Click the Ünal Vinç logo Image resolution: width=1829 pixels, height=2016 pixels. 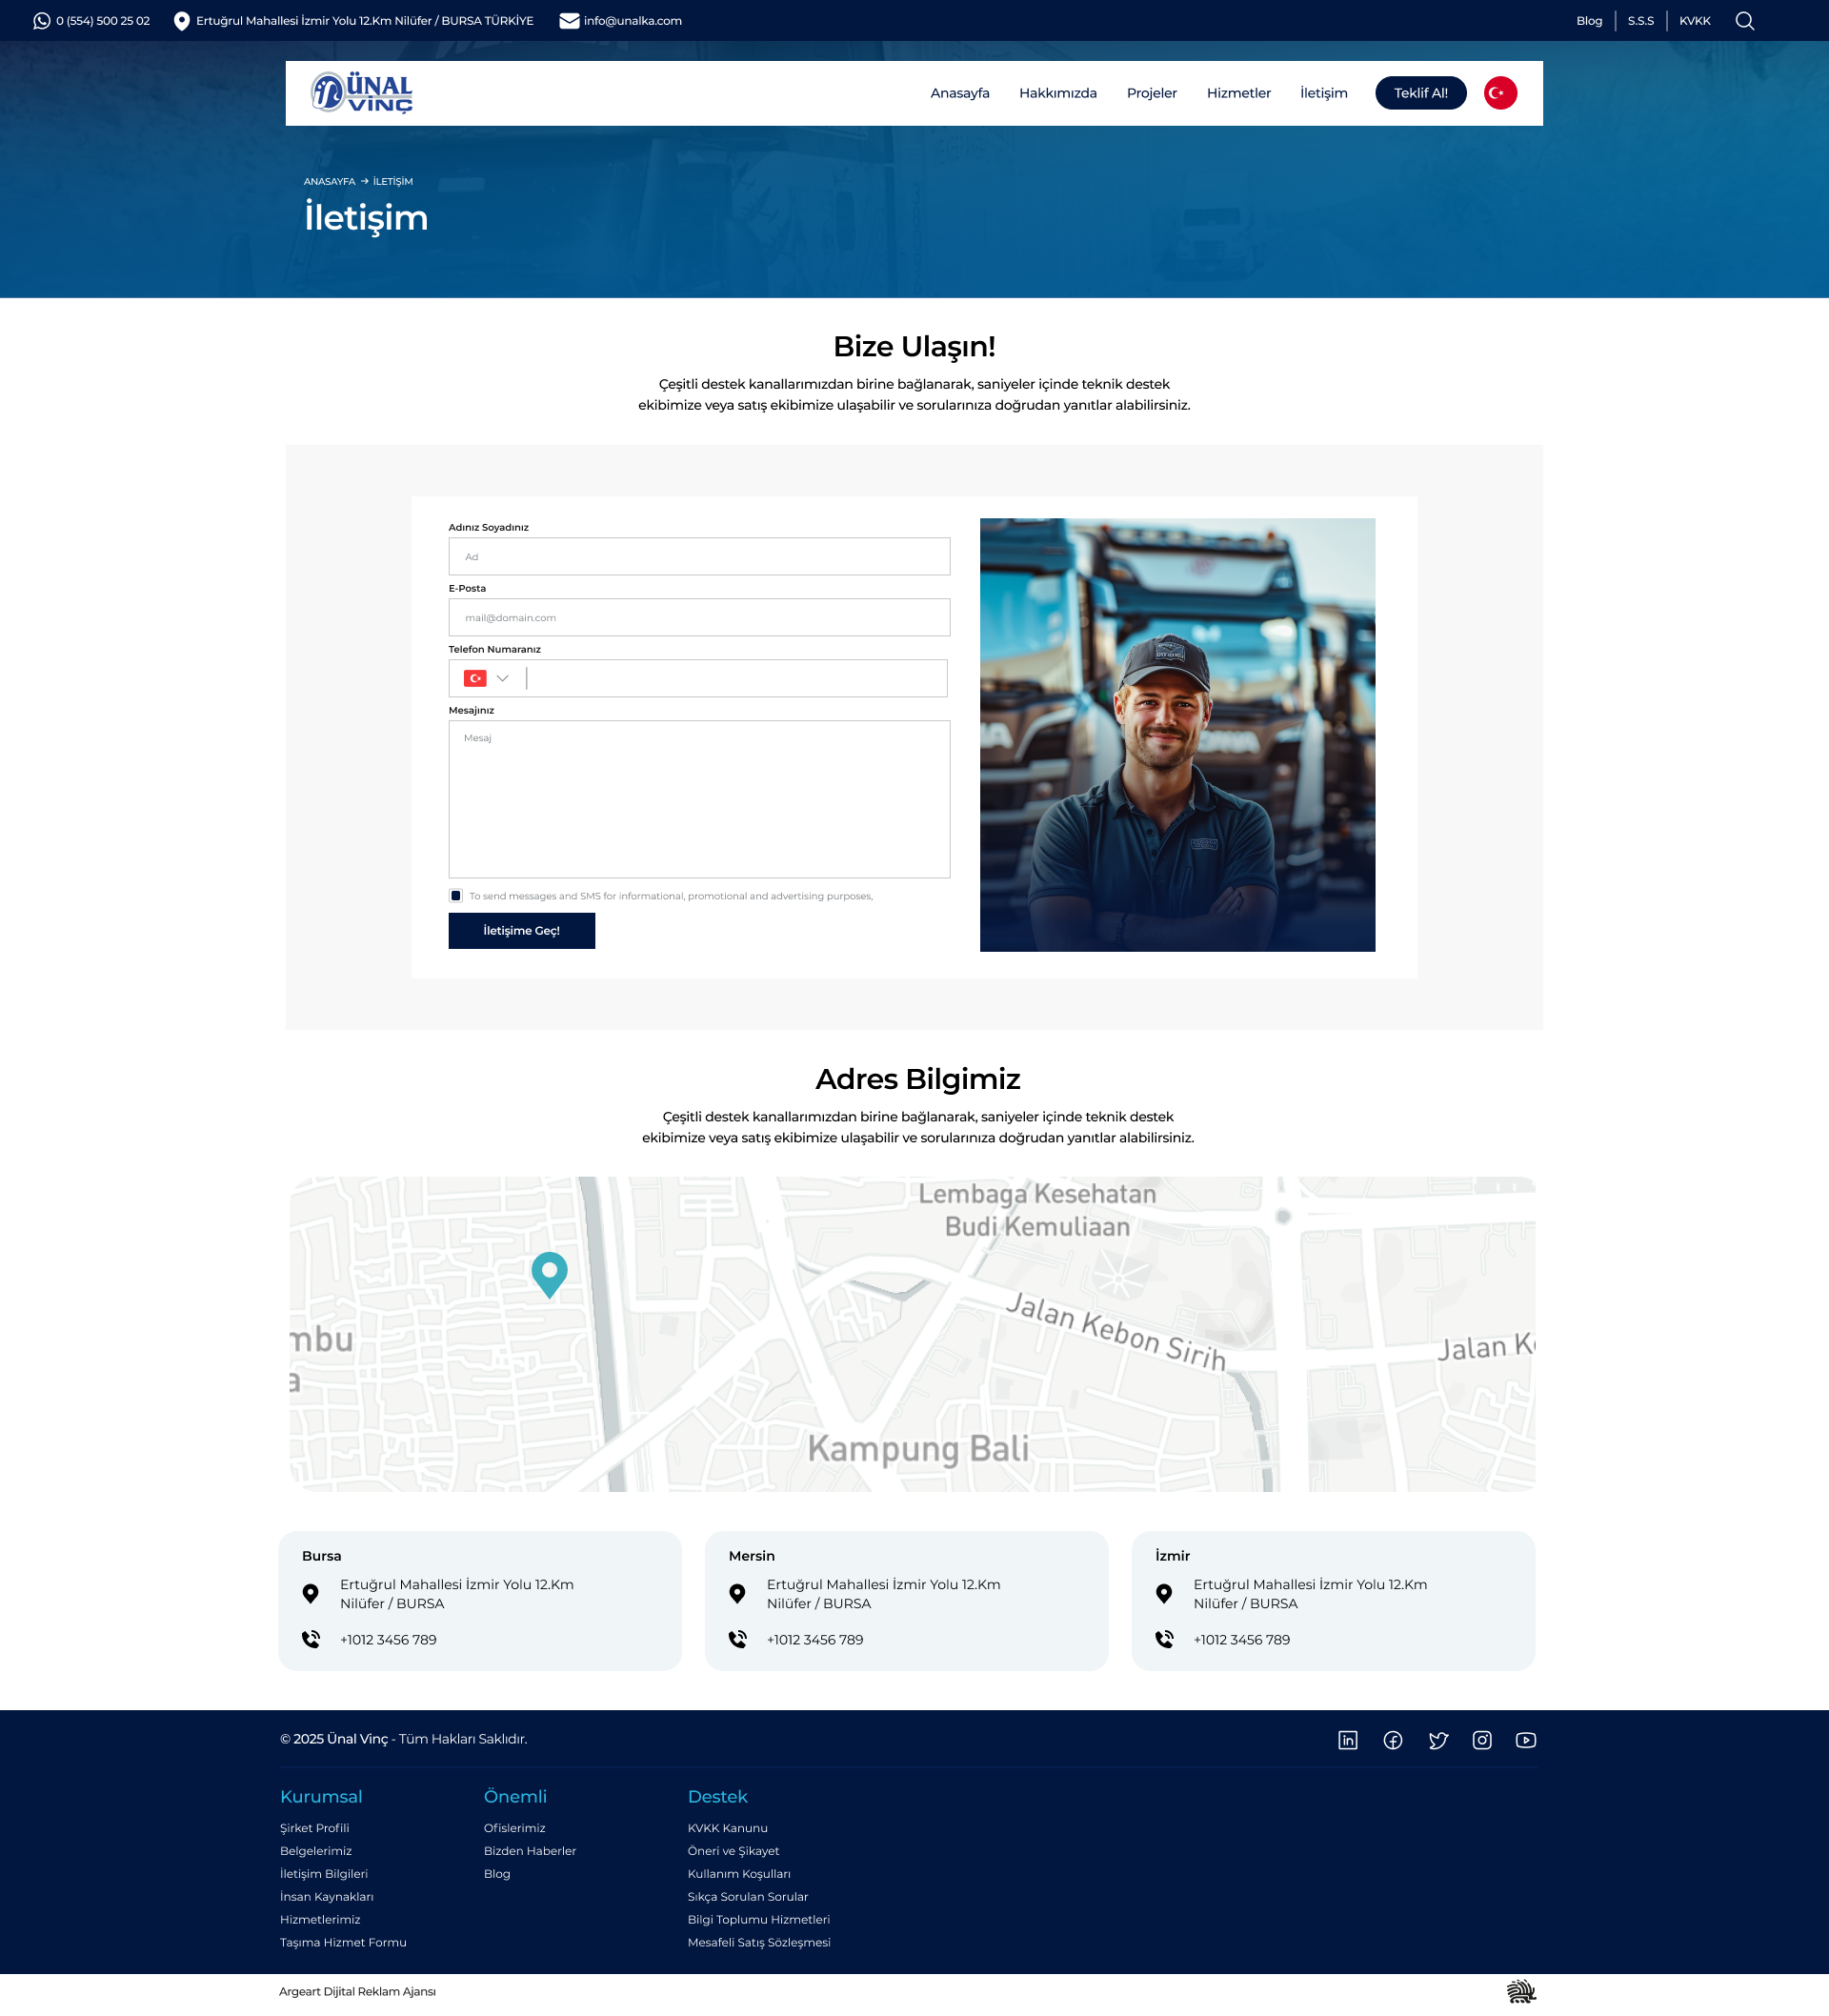[362, 93]
